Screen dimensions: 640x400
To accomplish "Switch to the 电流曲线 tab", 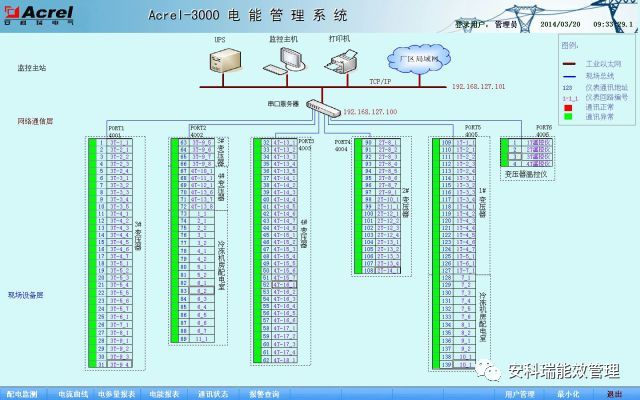I will (x=72, y=394).
